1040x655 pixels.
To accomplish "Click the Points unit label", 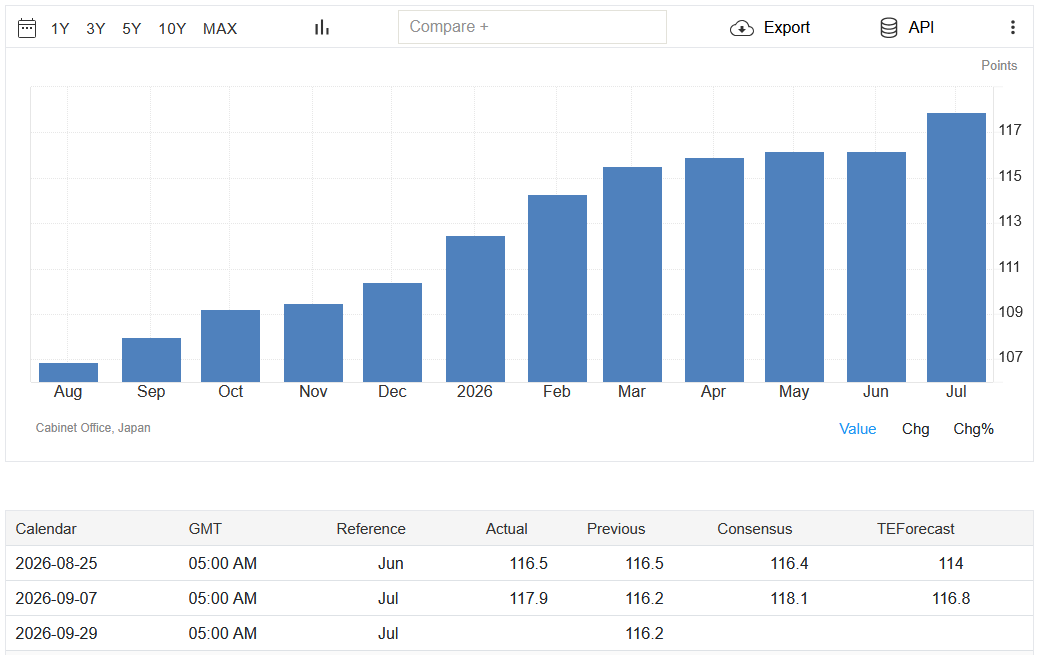I will coord(999,65).
